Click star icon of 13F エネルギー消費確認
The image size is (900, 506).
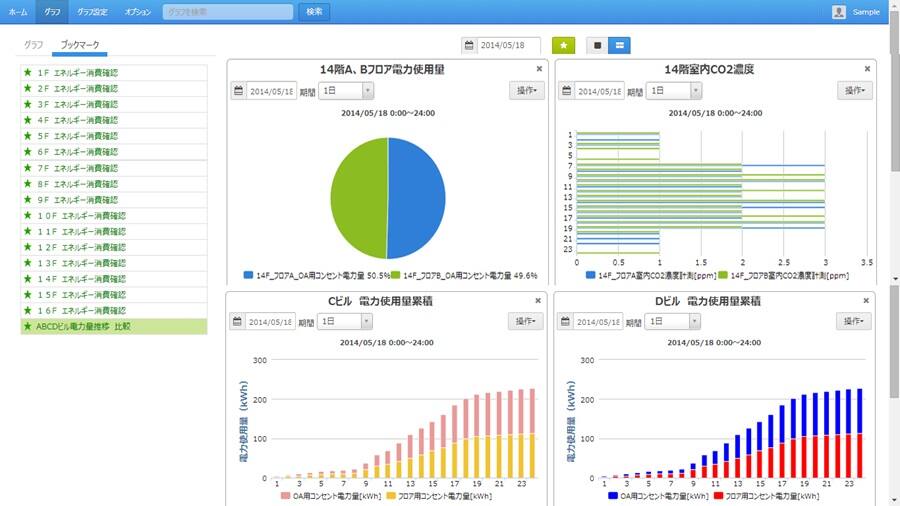tap(28, 263)
